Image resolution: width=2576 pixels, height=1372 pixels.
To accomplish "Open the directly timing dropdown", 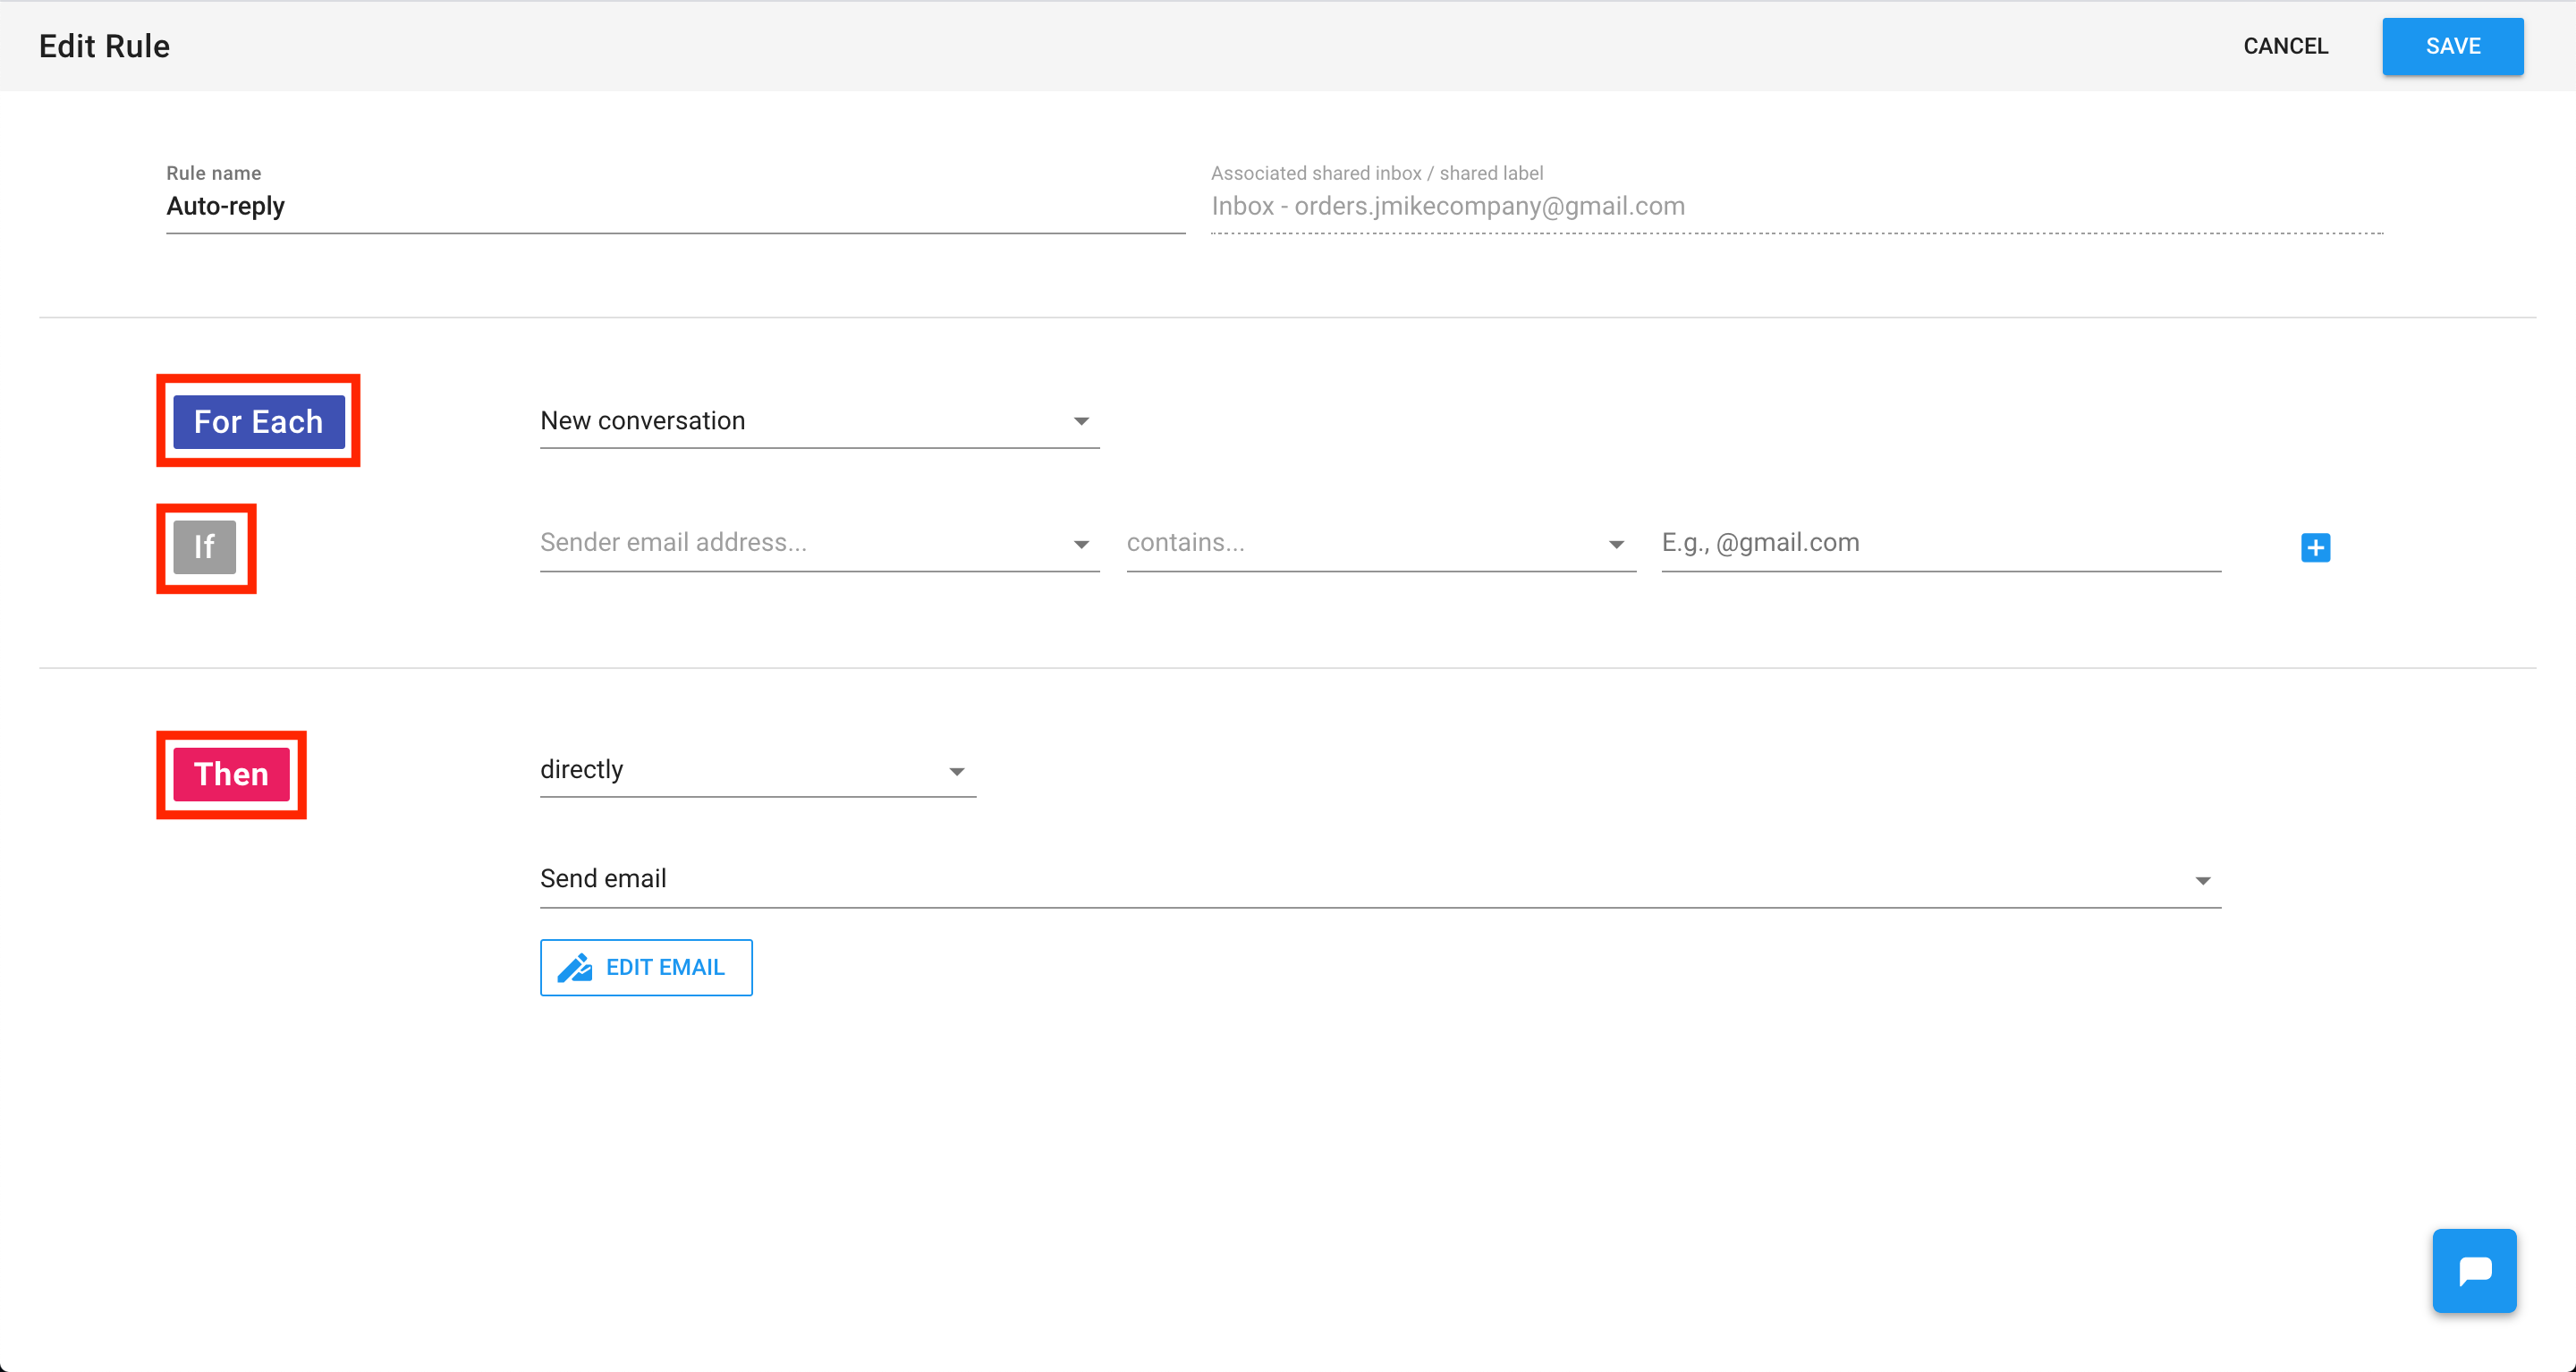I will click(757, 770).
